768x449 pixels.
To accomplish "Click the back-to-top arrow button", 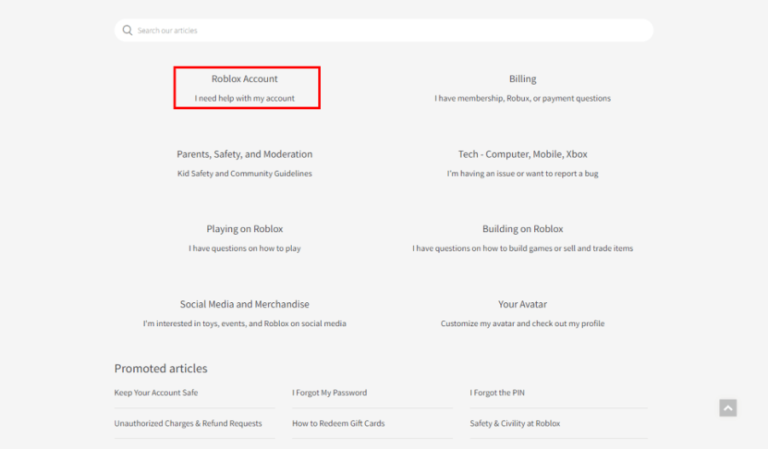I will point(728,408).
